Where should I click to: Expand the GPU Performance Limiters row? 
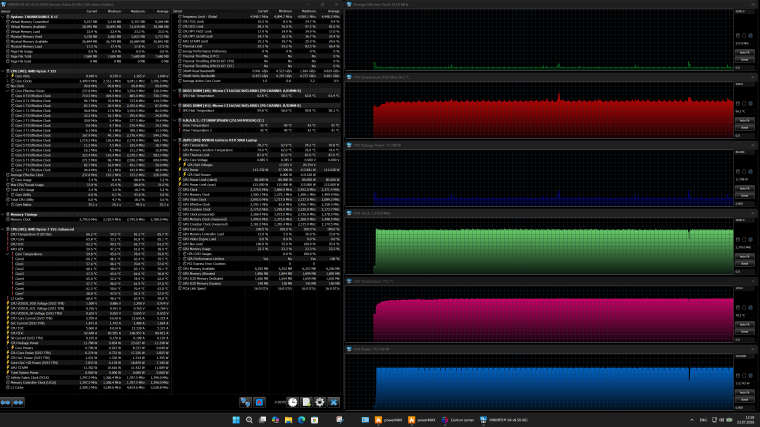pos(179,259)
